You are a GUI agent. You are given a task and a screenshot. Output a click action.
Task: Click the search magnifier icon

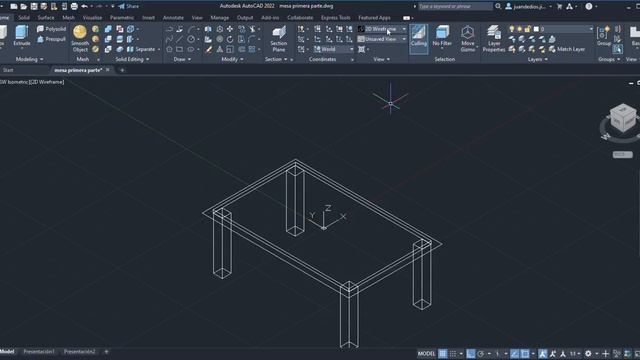click(498, 6)
